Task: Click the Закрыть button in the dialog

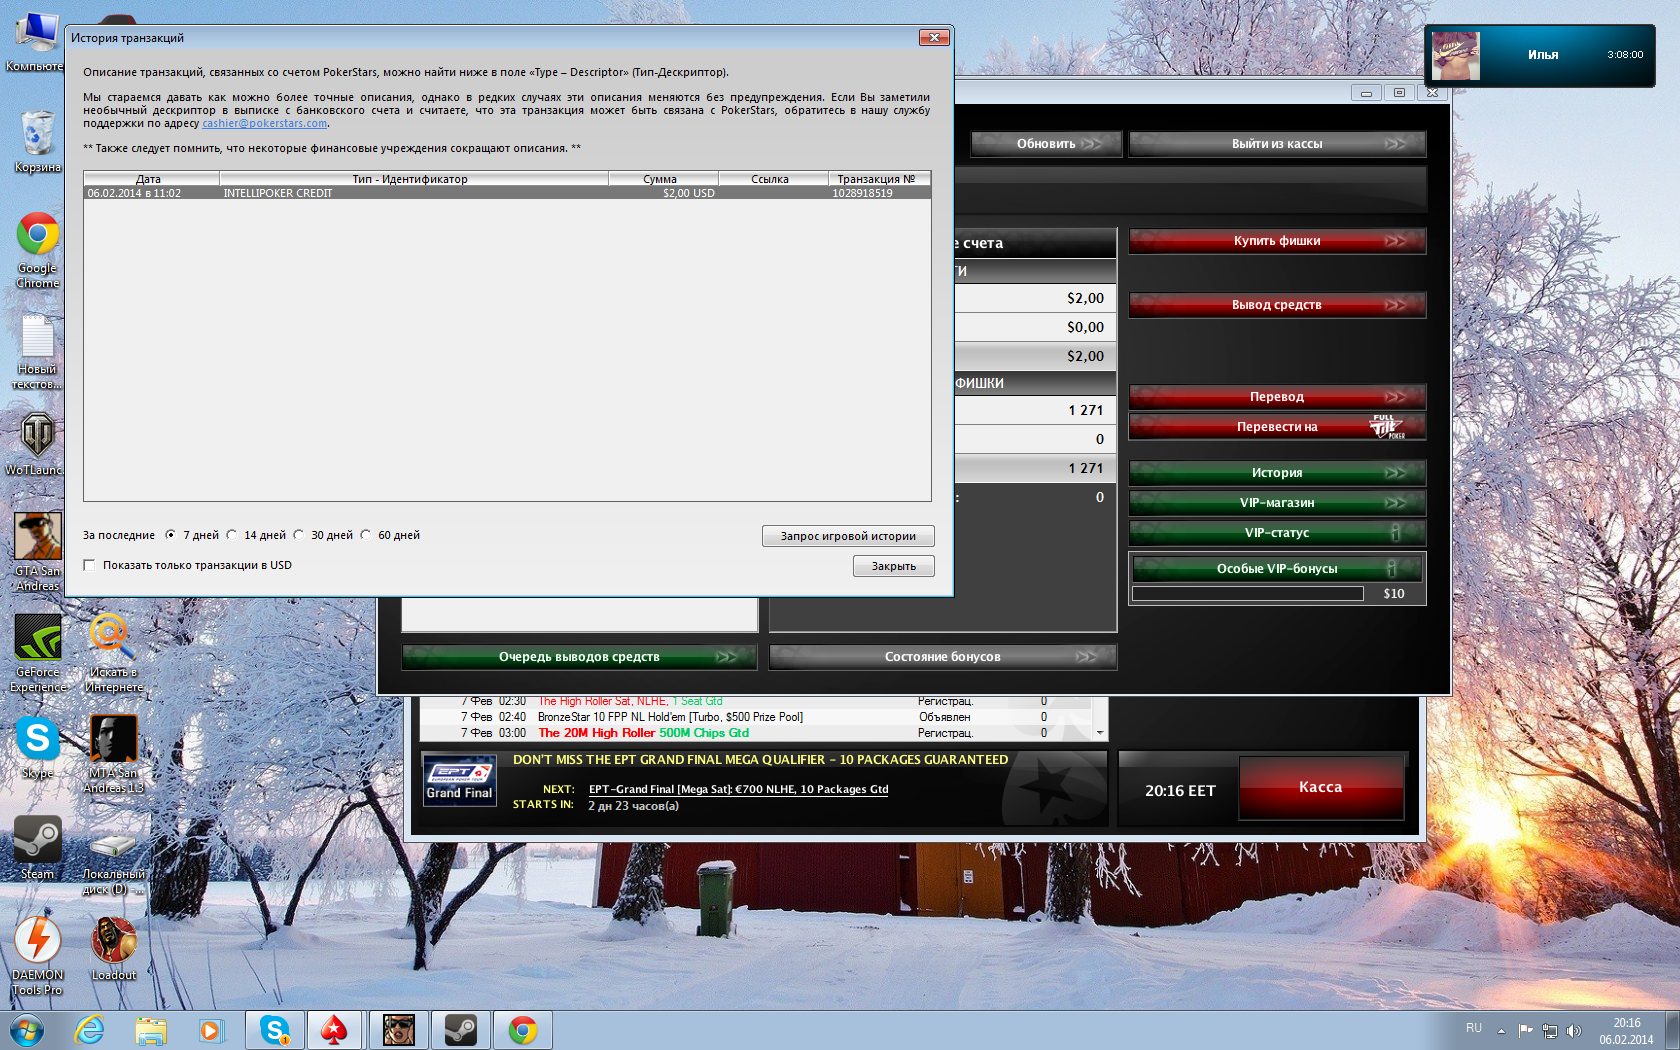Action: point(894,566)
